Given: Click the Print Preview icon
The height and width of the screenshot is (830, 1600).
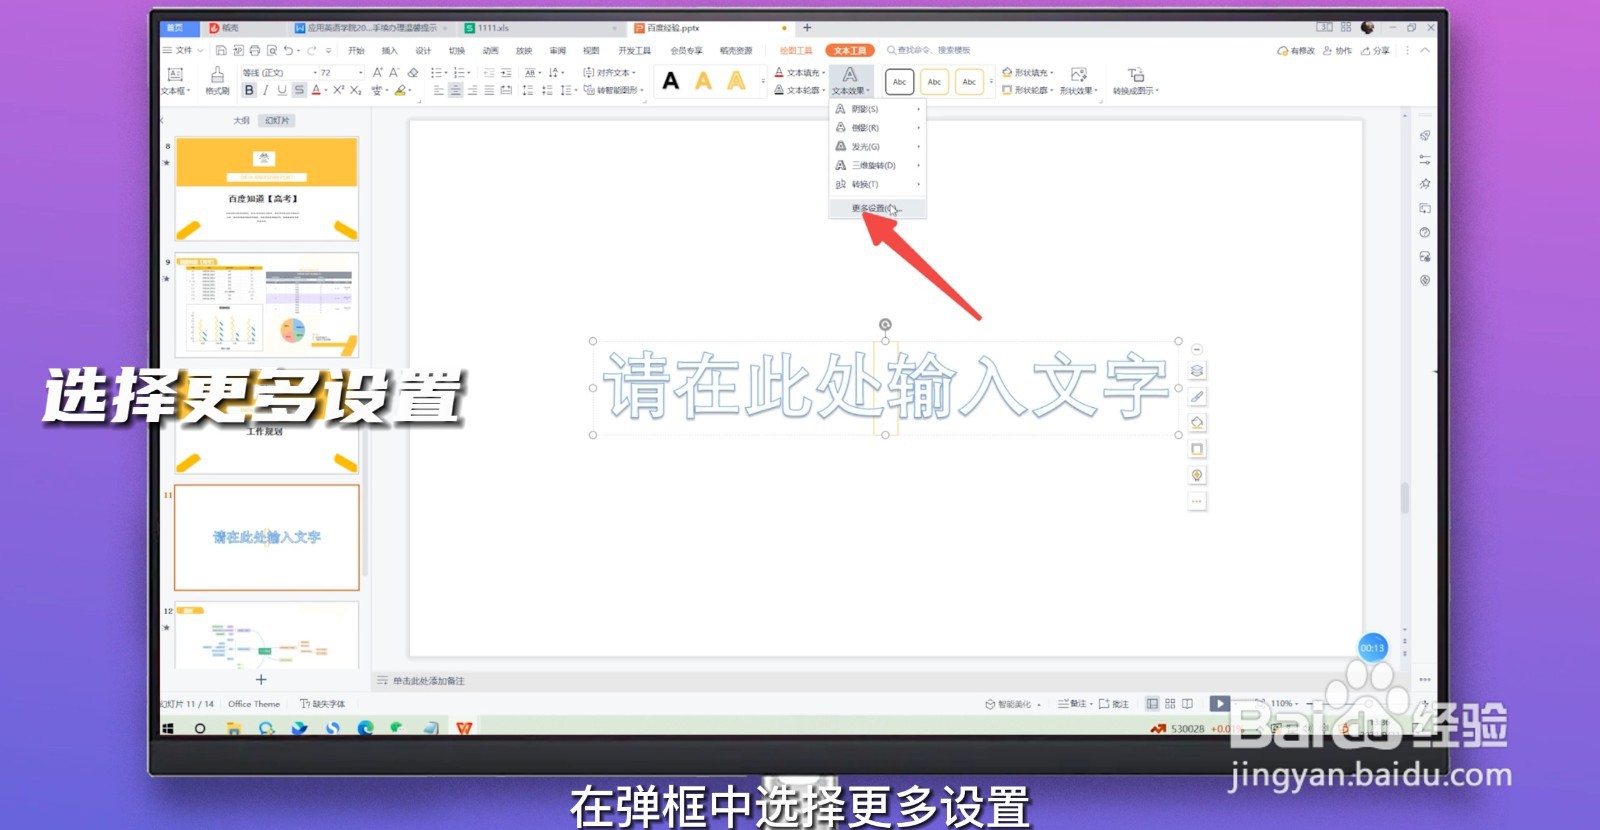Looking at the screenshot, I should pyautogui.click(x=272, y=50).
